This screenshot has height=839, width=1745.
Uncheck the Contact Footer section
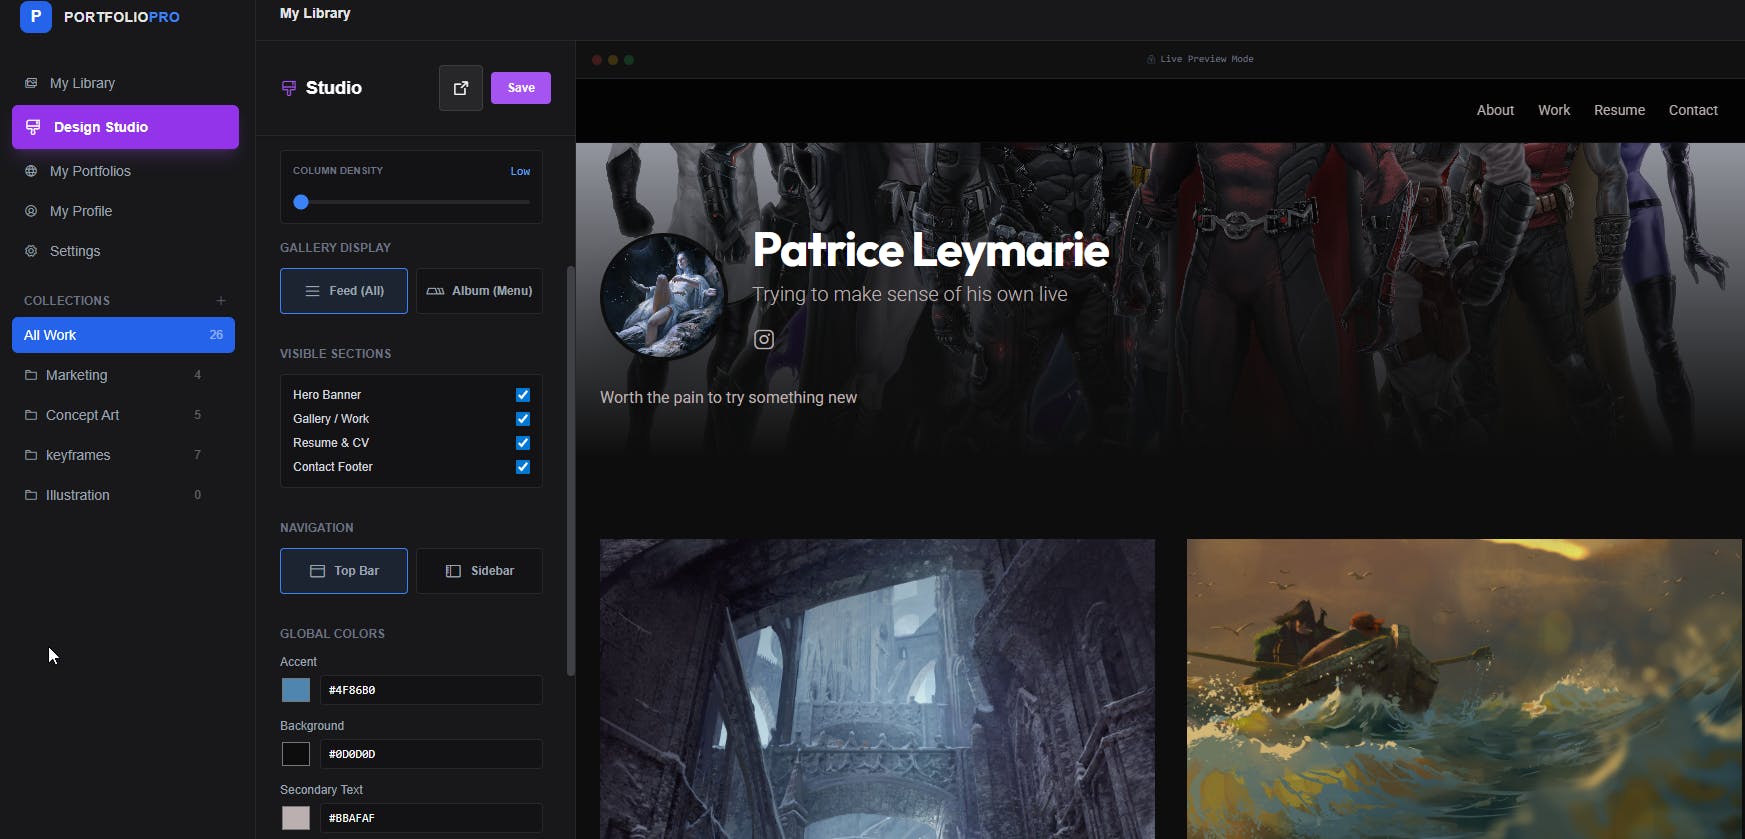[x=523, y=467]
